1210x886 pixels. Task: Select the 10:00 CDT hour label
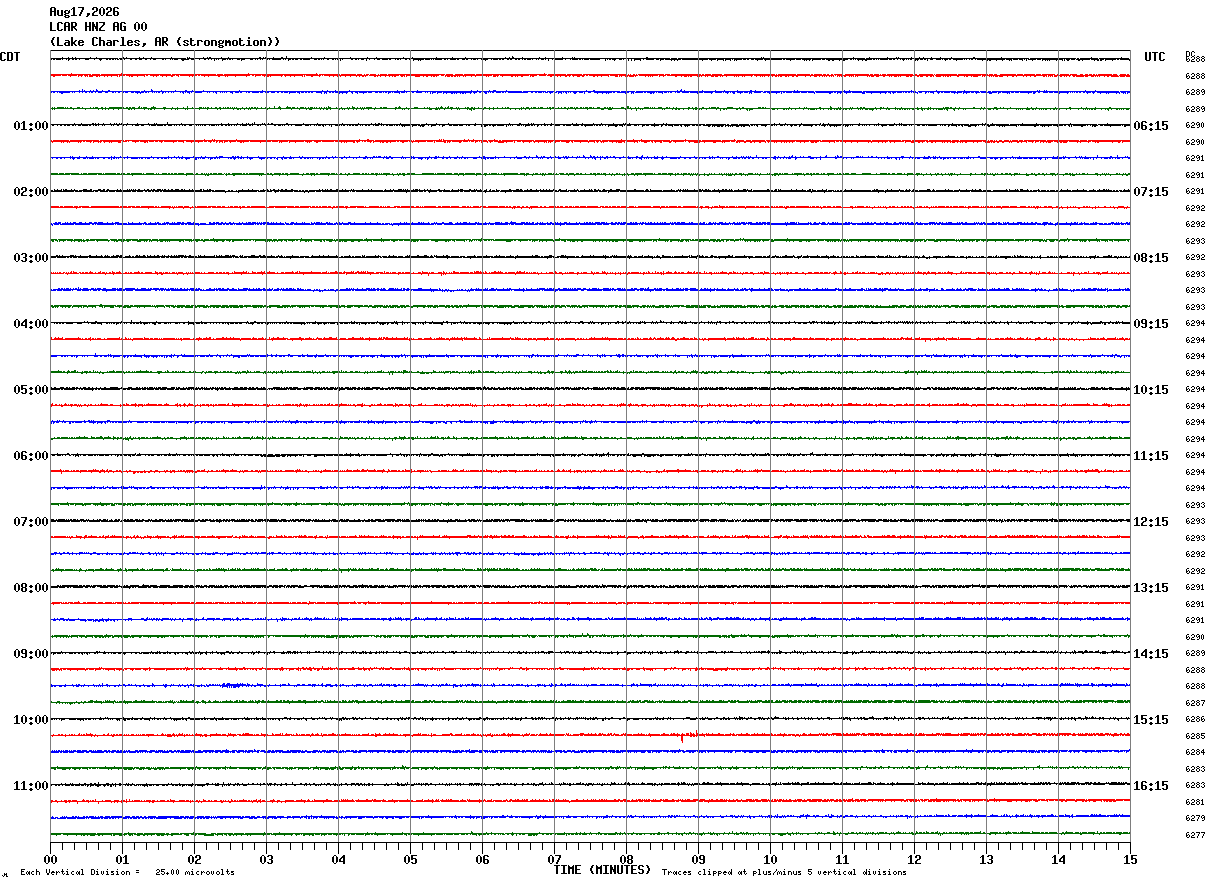(31, 720)
